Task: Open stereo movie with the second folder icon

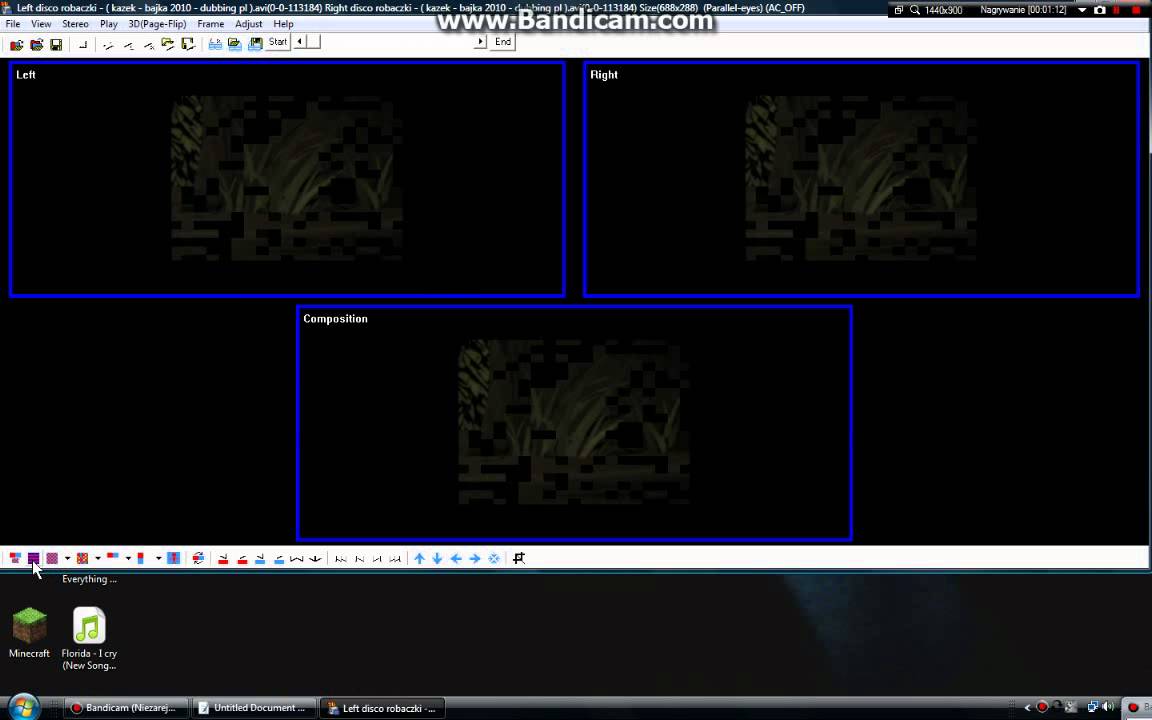Action: (36, 45)
